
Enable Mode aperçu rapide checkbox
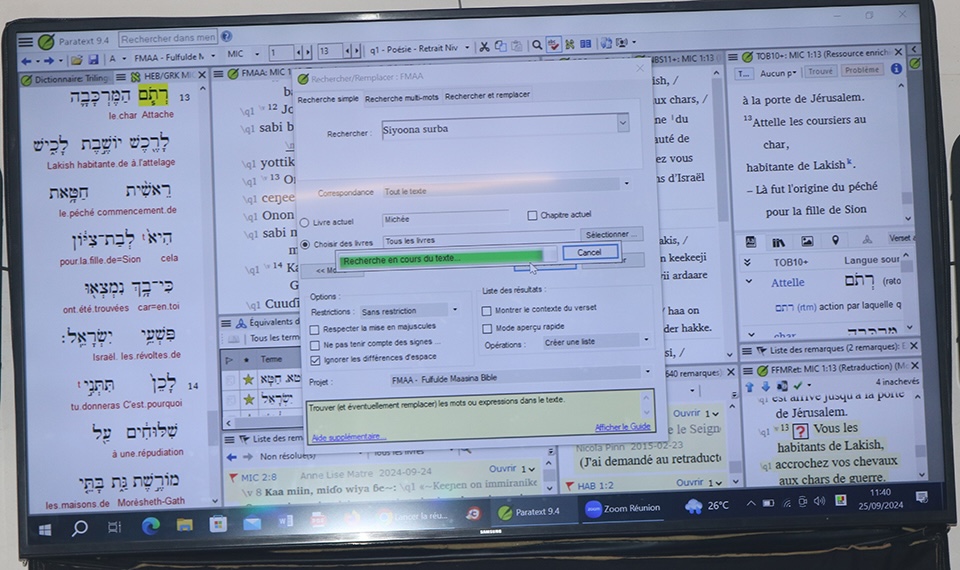point(487,329)
